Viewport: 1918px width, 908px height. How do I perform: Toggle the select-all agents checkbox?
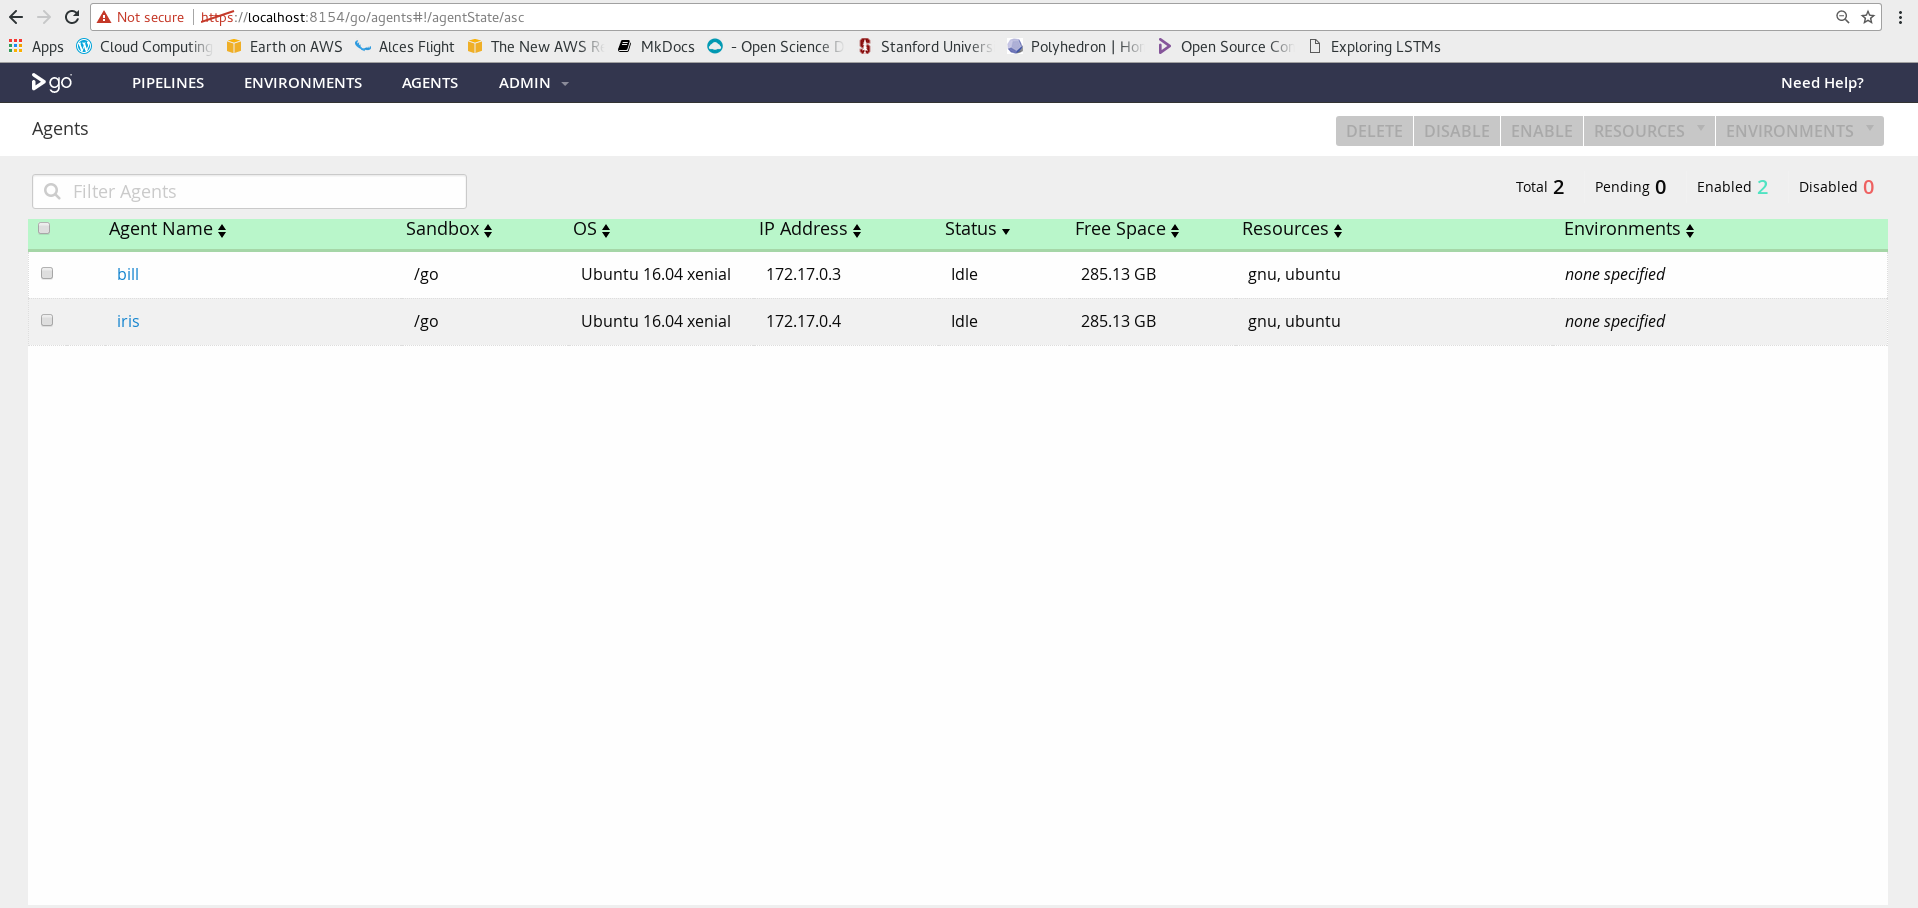pyautogui.click(x=44, y=228)
